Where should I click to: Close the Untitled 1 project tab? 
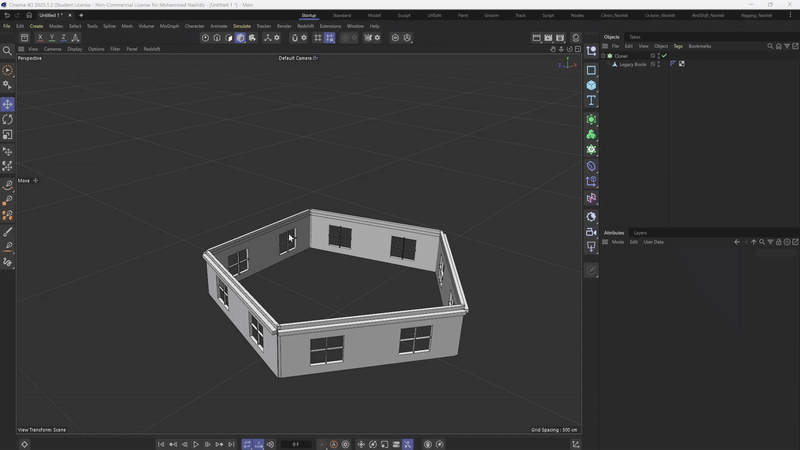click(70, 15)
